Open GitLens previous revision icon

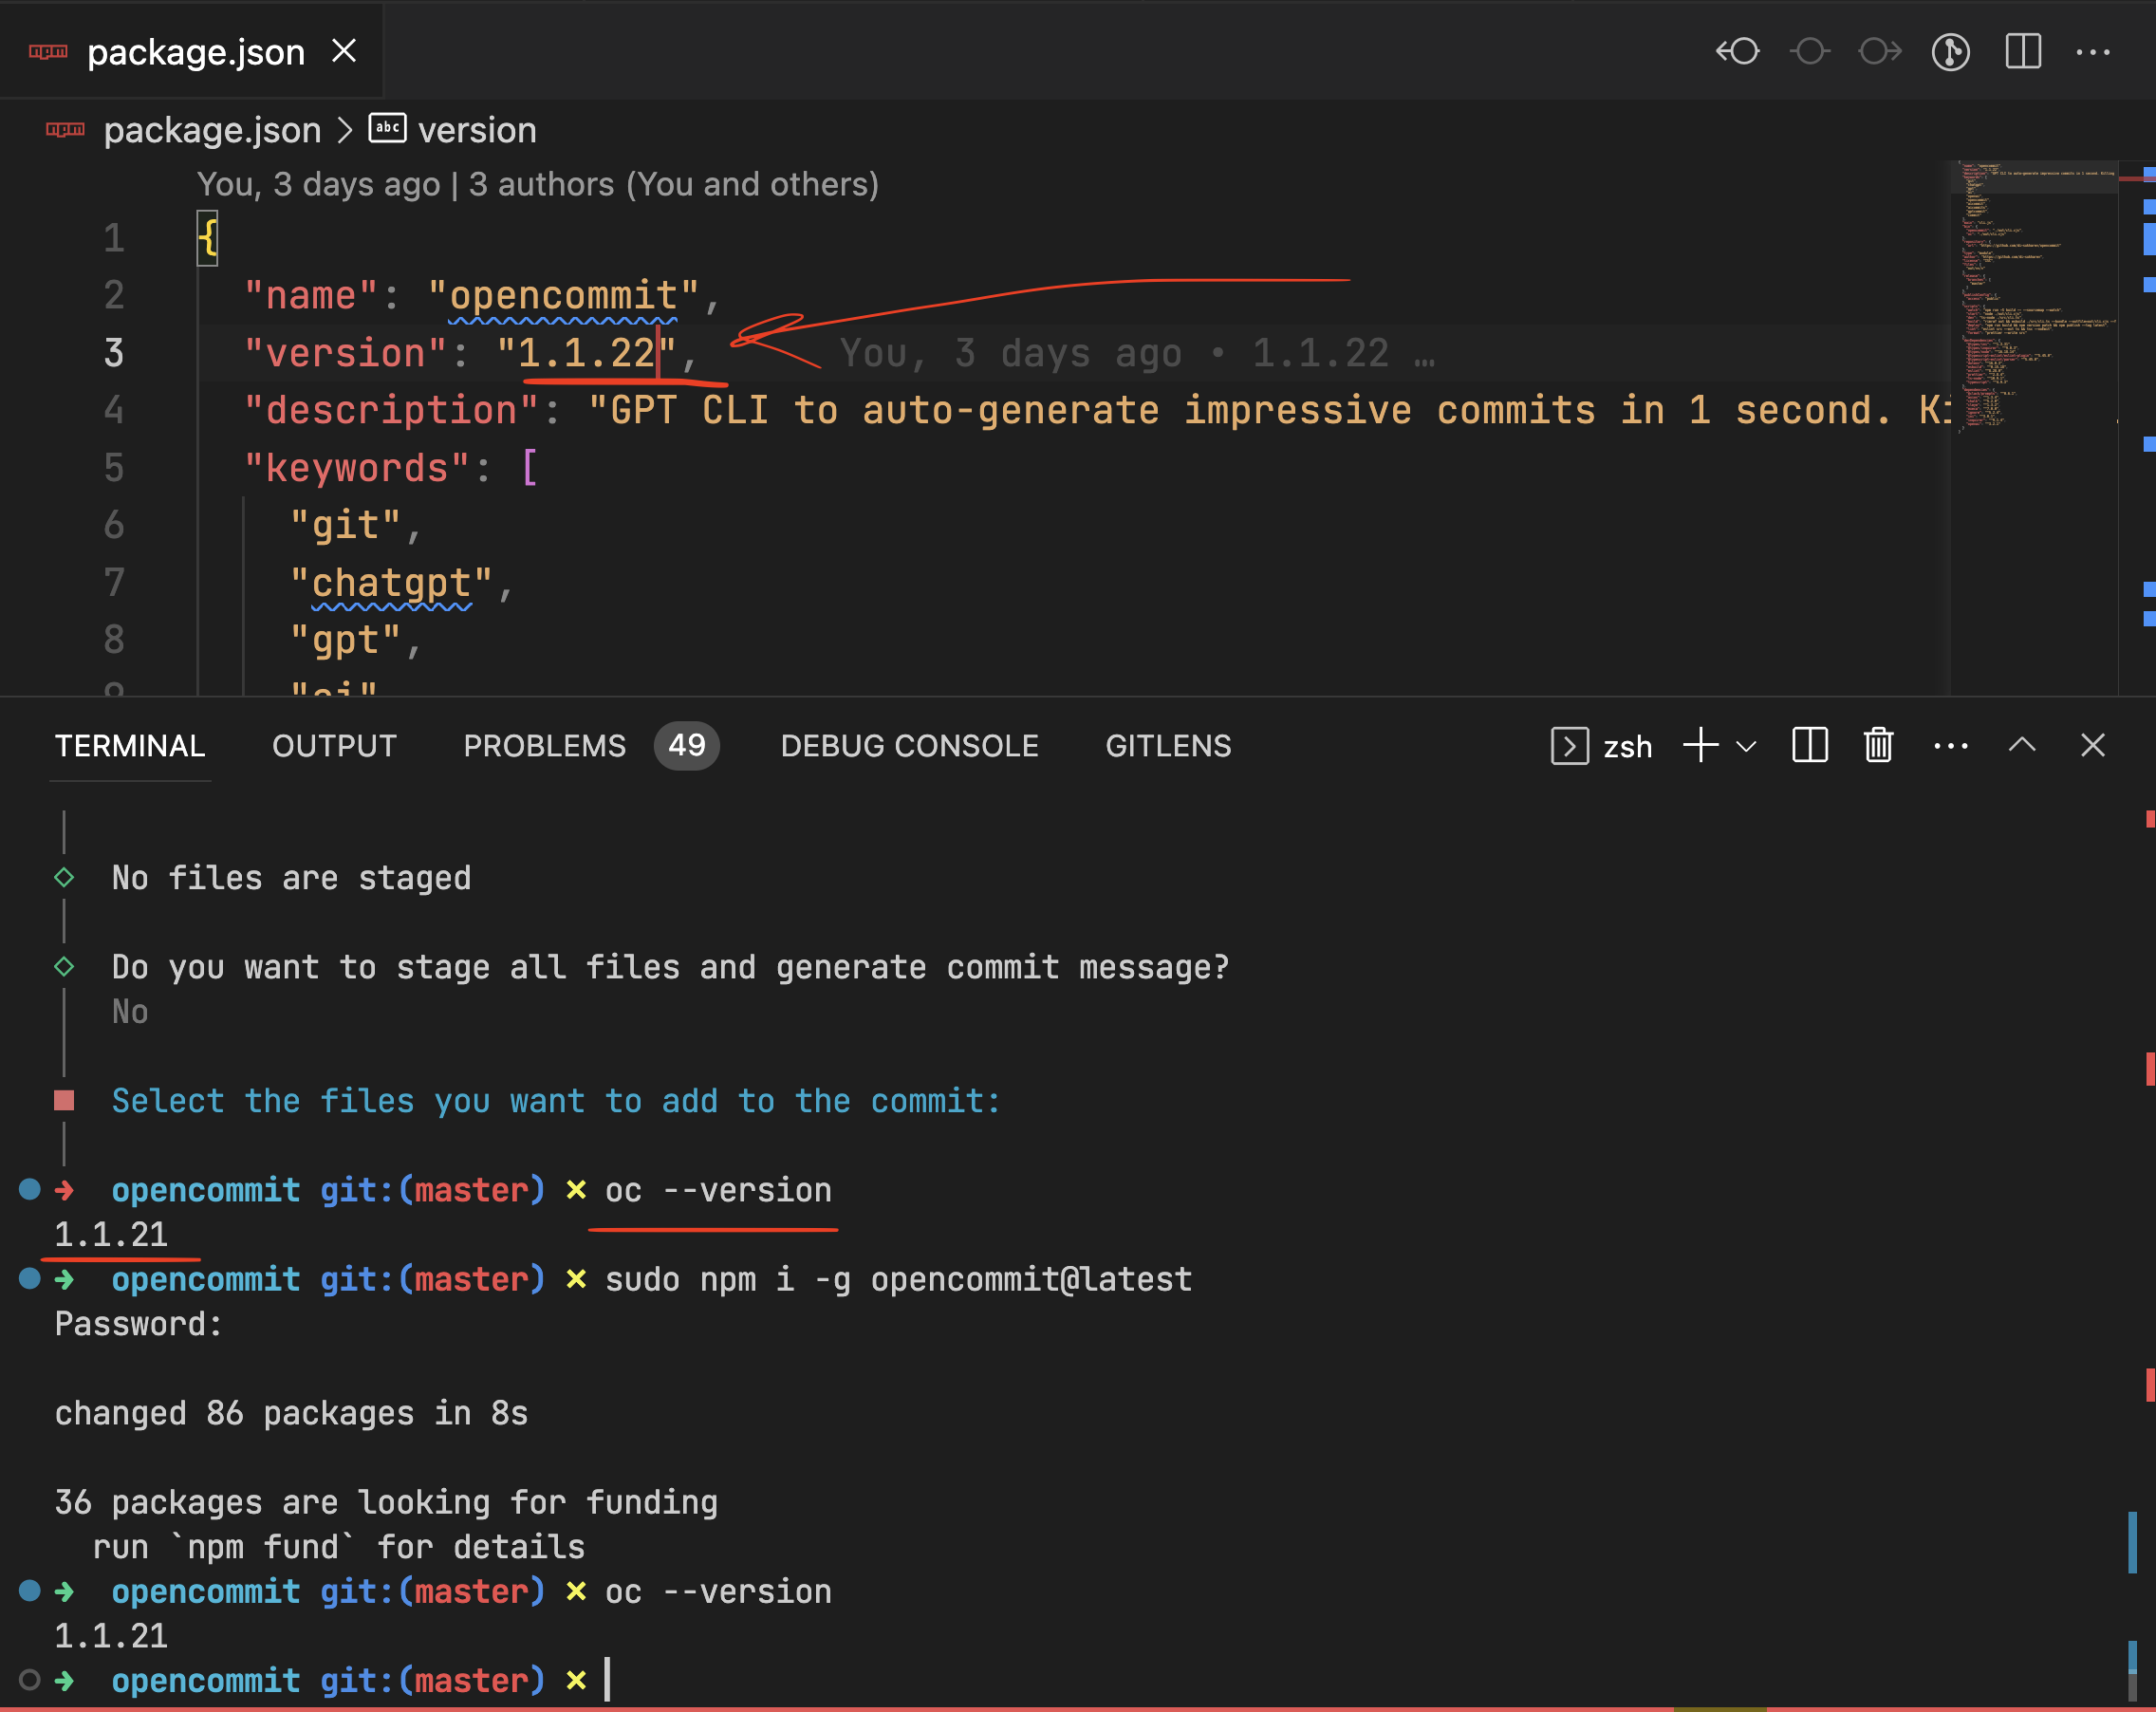click(x=1738, y=51)
